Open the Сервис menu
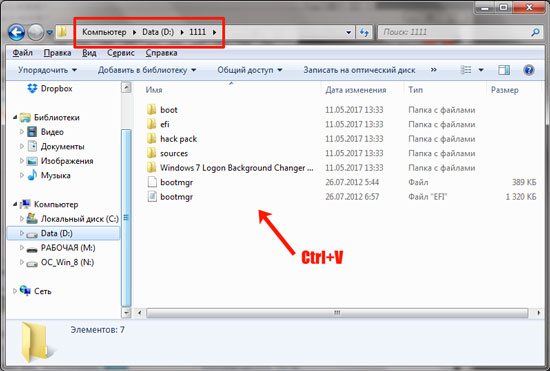The height and width of the screenshot is (371, 550). pyautogui.click(x=121, y=53)
